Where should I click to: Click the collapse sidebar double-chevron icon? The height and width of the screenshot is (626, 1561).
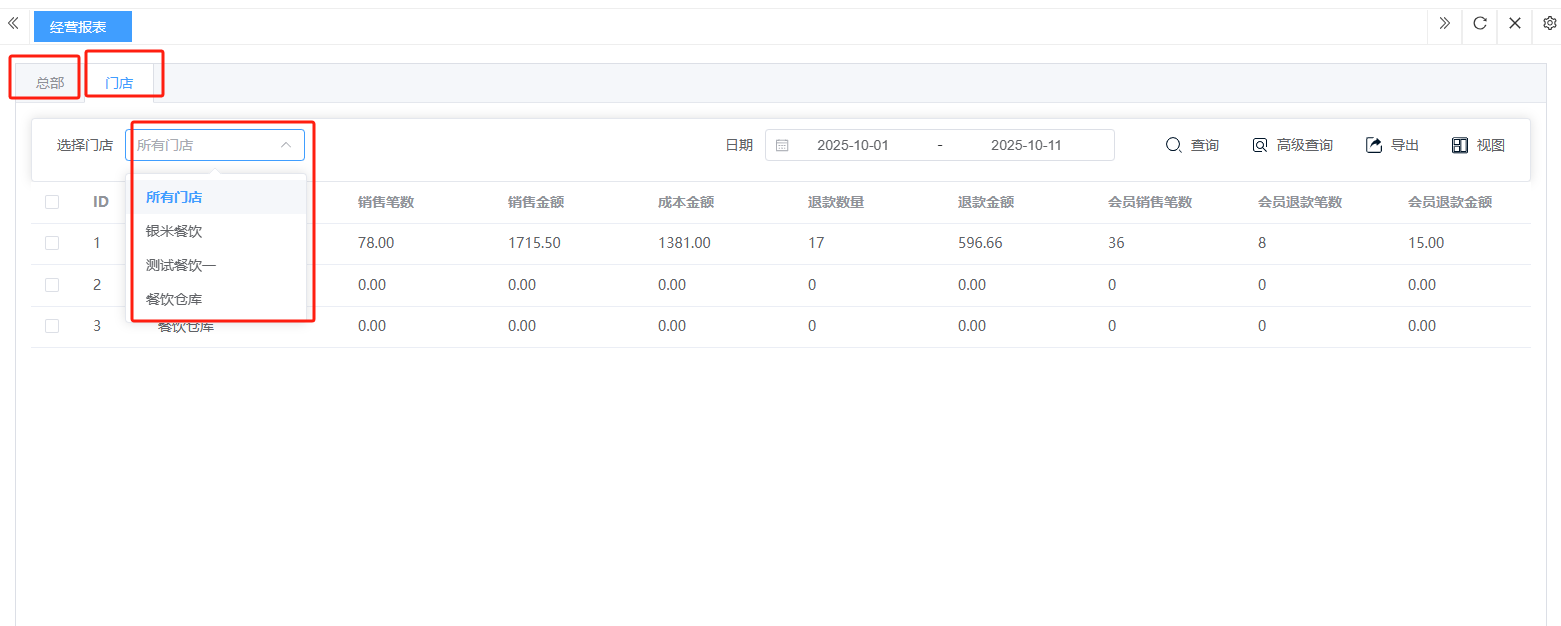click(x=13, y=23)
